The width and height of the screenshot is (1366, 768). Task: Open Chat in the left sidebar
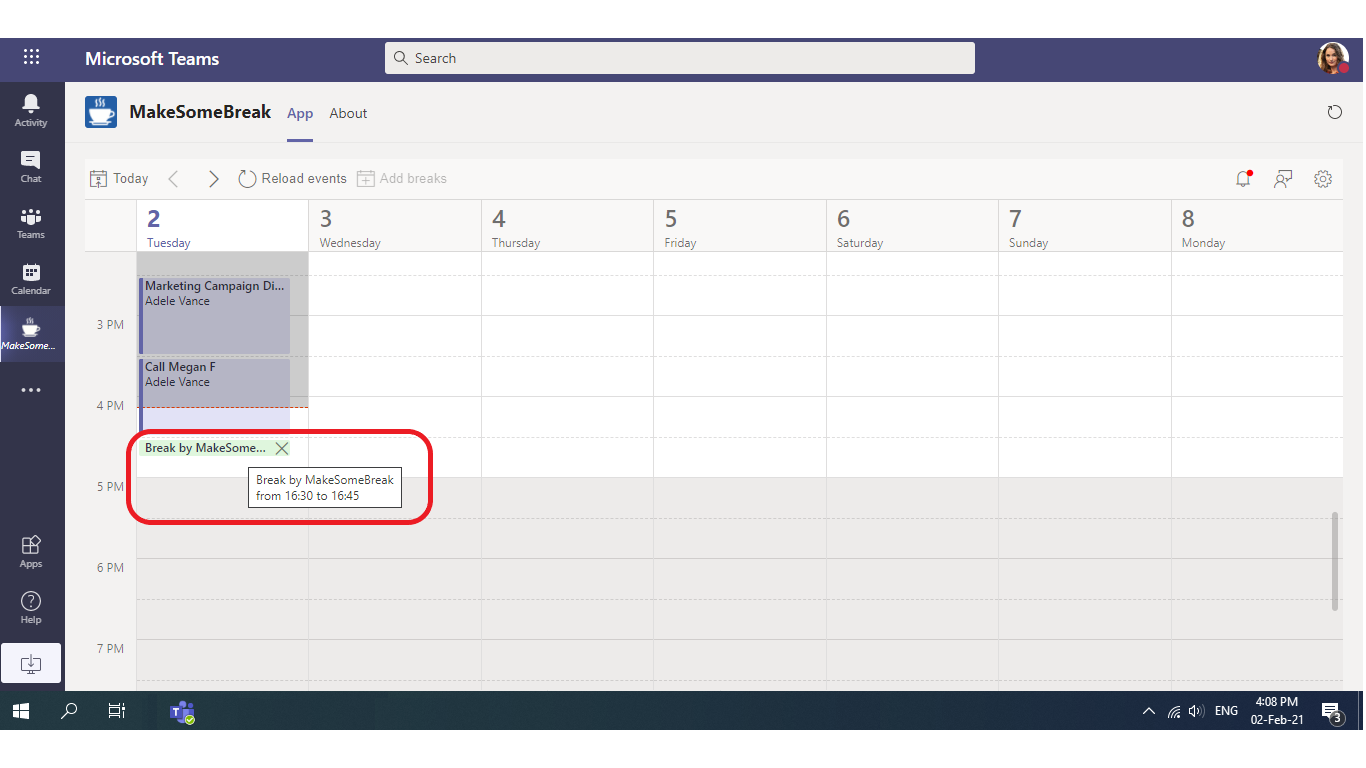pyautogui.click(x=31, y=166)
